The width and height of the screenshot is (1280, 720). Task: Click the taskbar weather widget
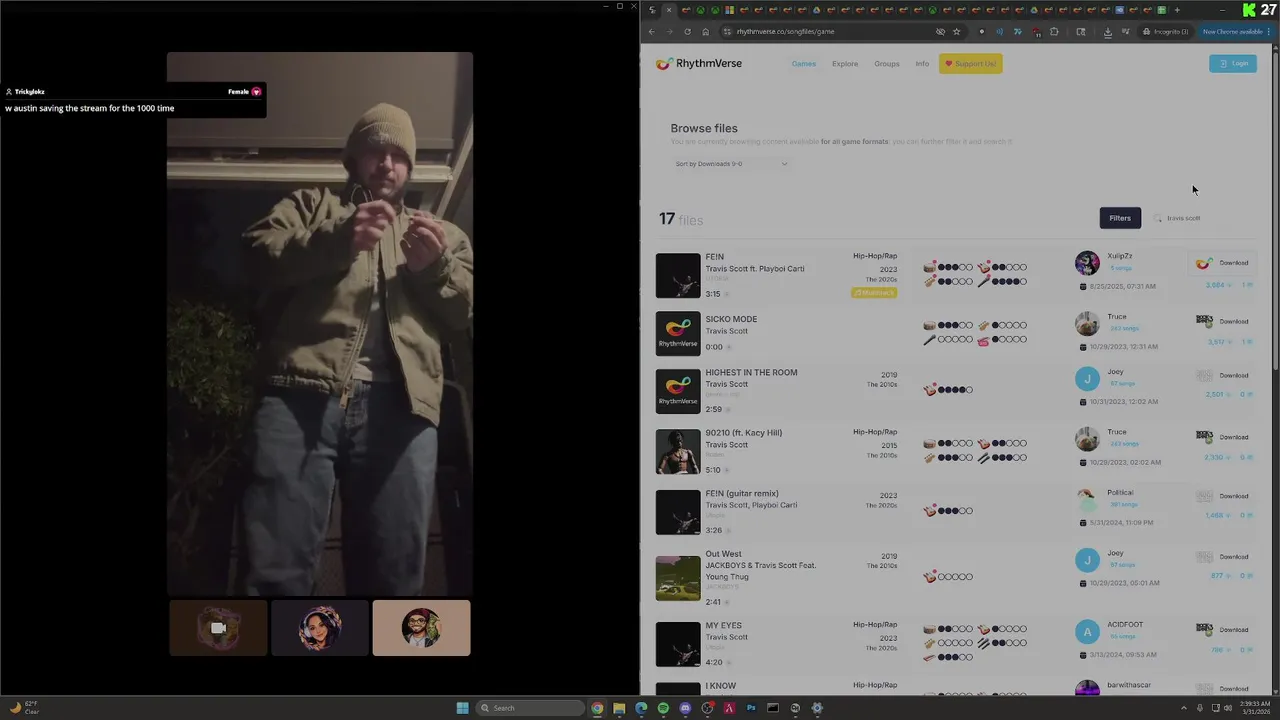click(24, 708)
